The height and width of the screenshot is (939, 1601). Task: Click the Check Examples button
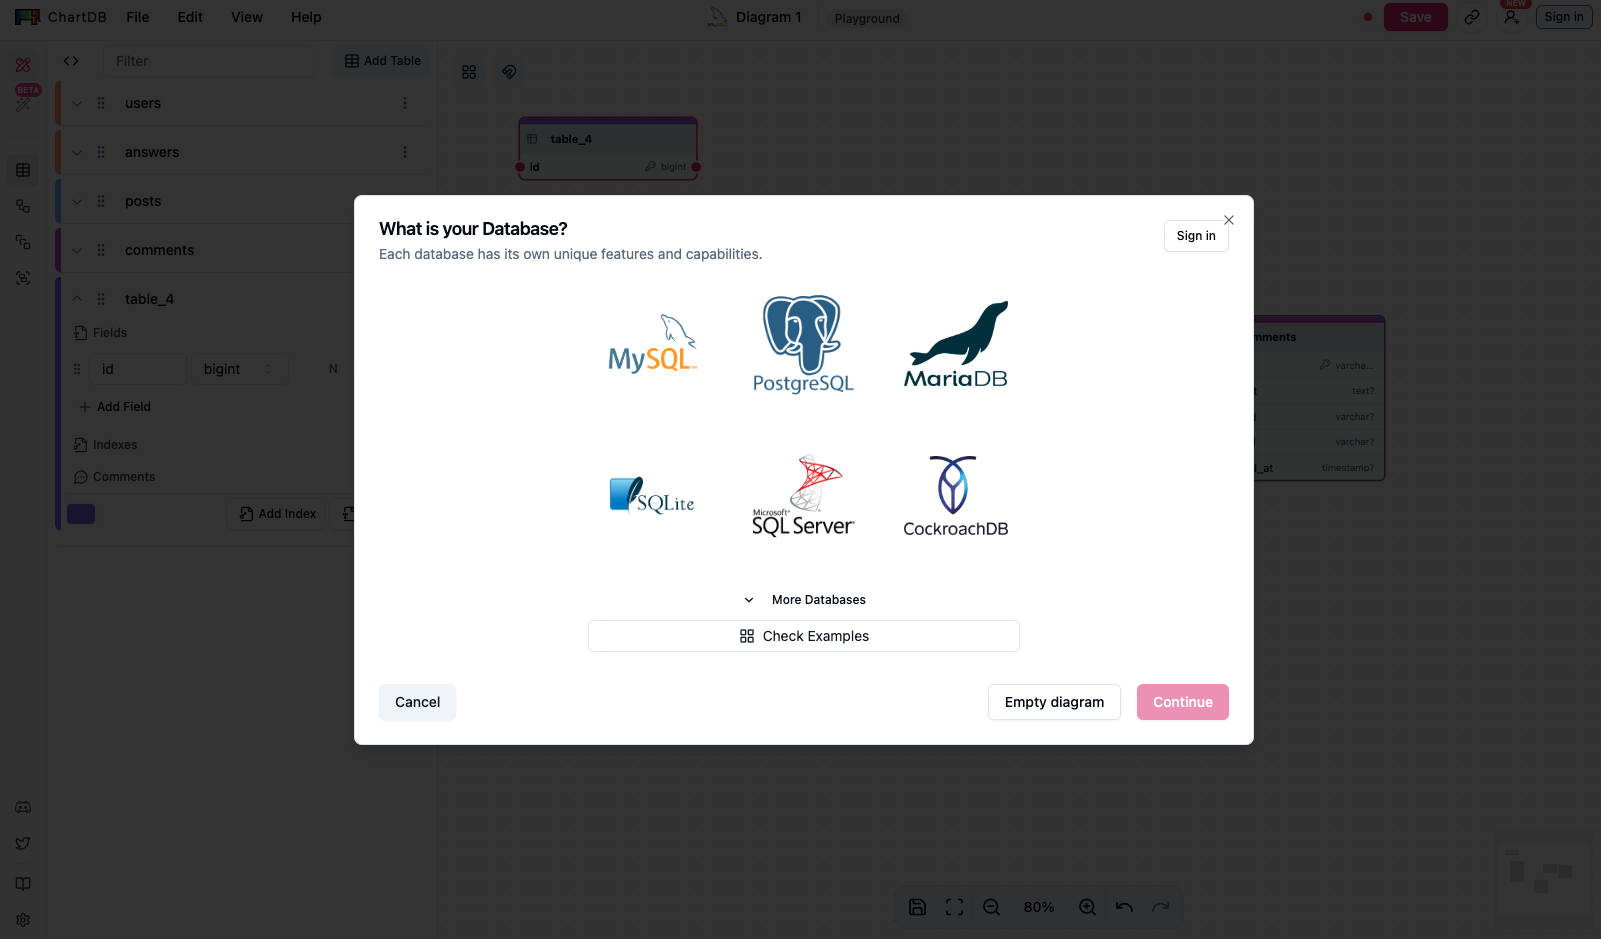(804, 636)
